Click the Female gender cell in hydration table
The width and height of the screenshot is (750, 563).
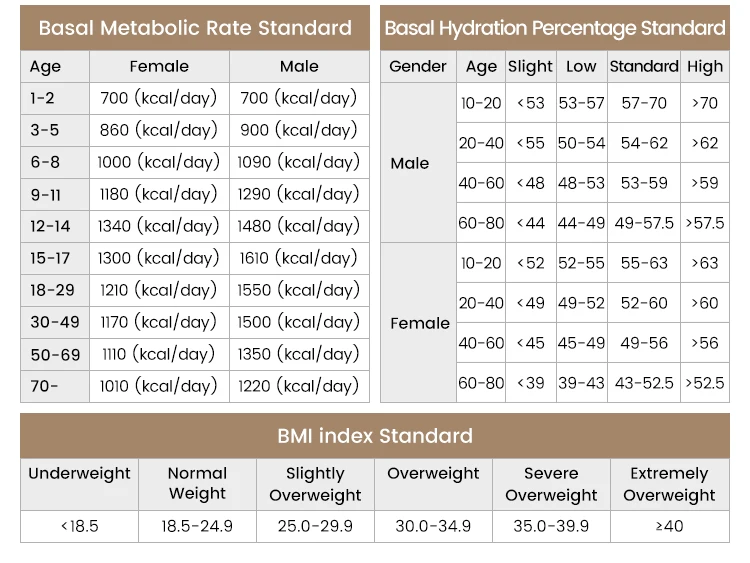(x=419, y=323)
